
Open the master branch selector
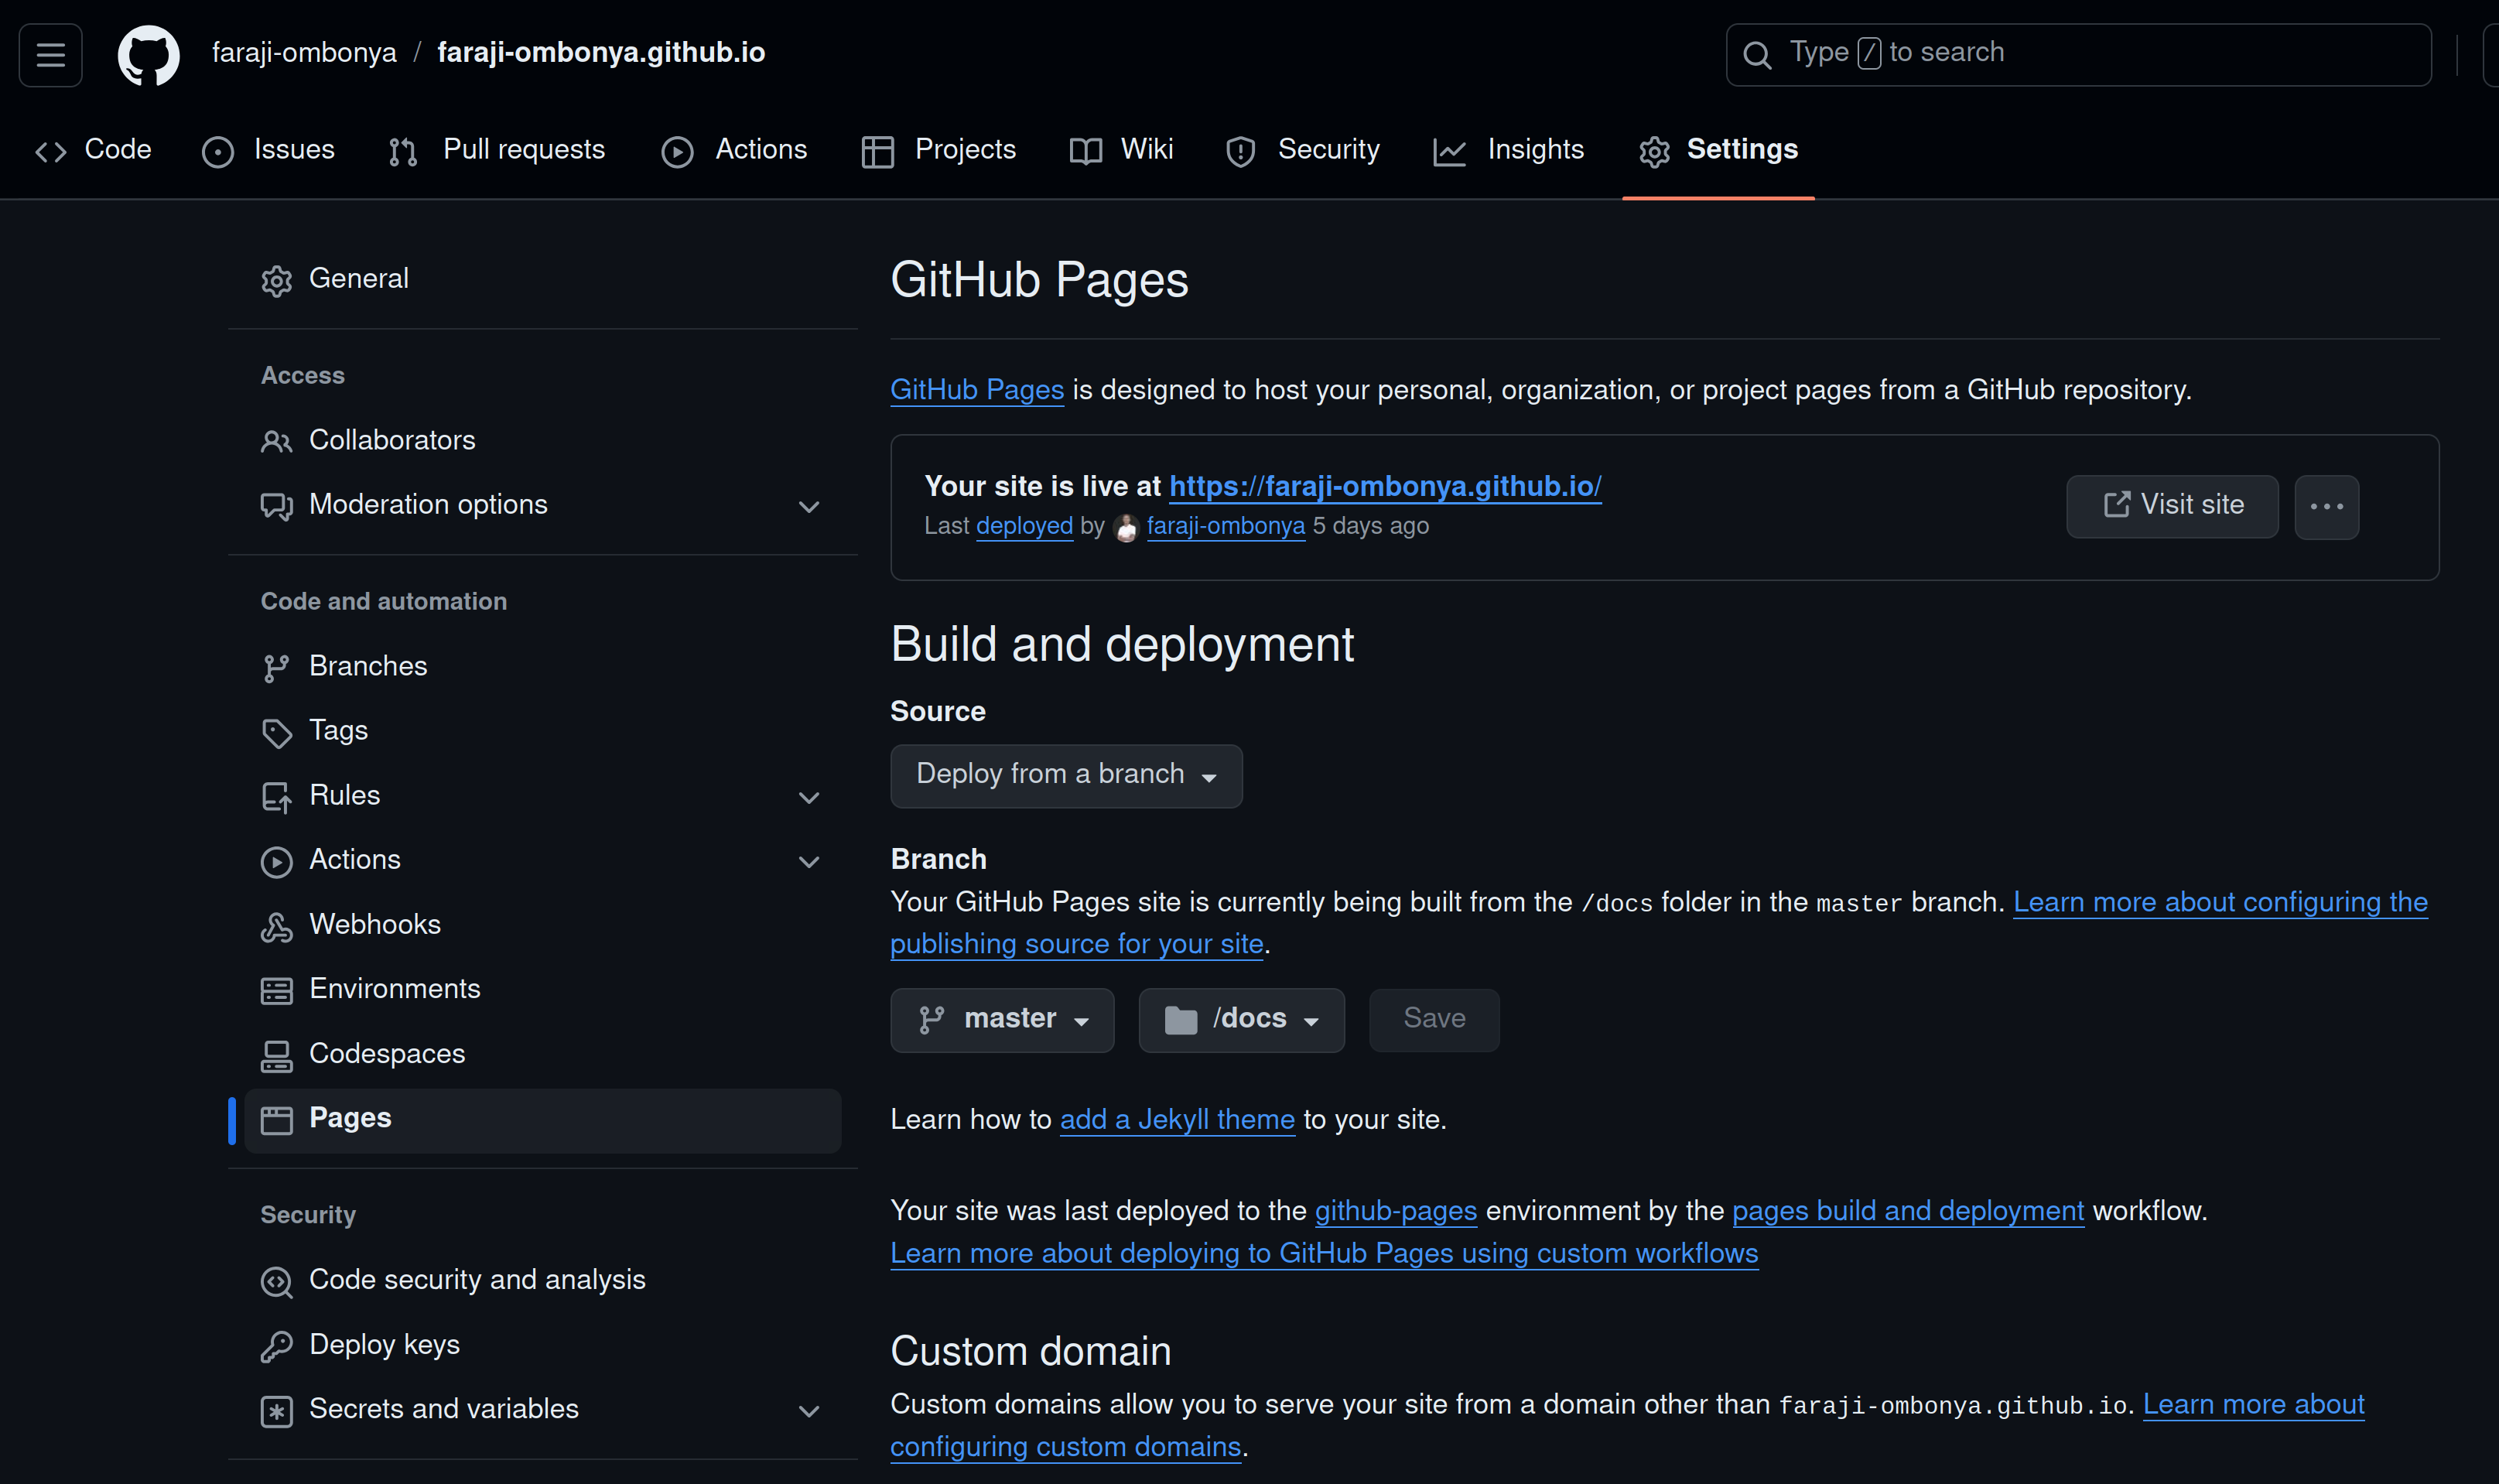click(x=1001, y=1019)
